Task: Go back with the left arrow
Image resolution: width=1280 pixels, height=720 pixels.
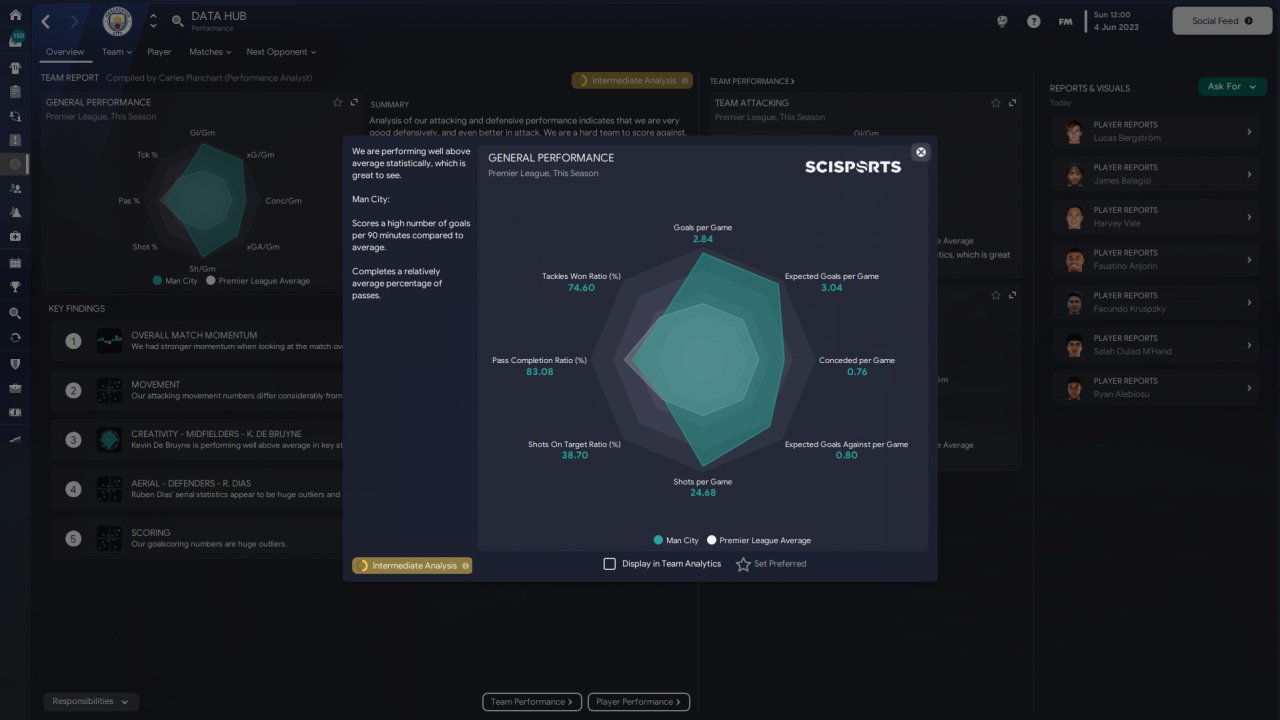Action: [46, 21]
